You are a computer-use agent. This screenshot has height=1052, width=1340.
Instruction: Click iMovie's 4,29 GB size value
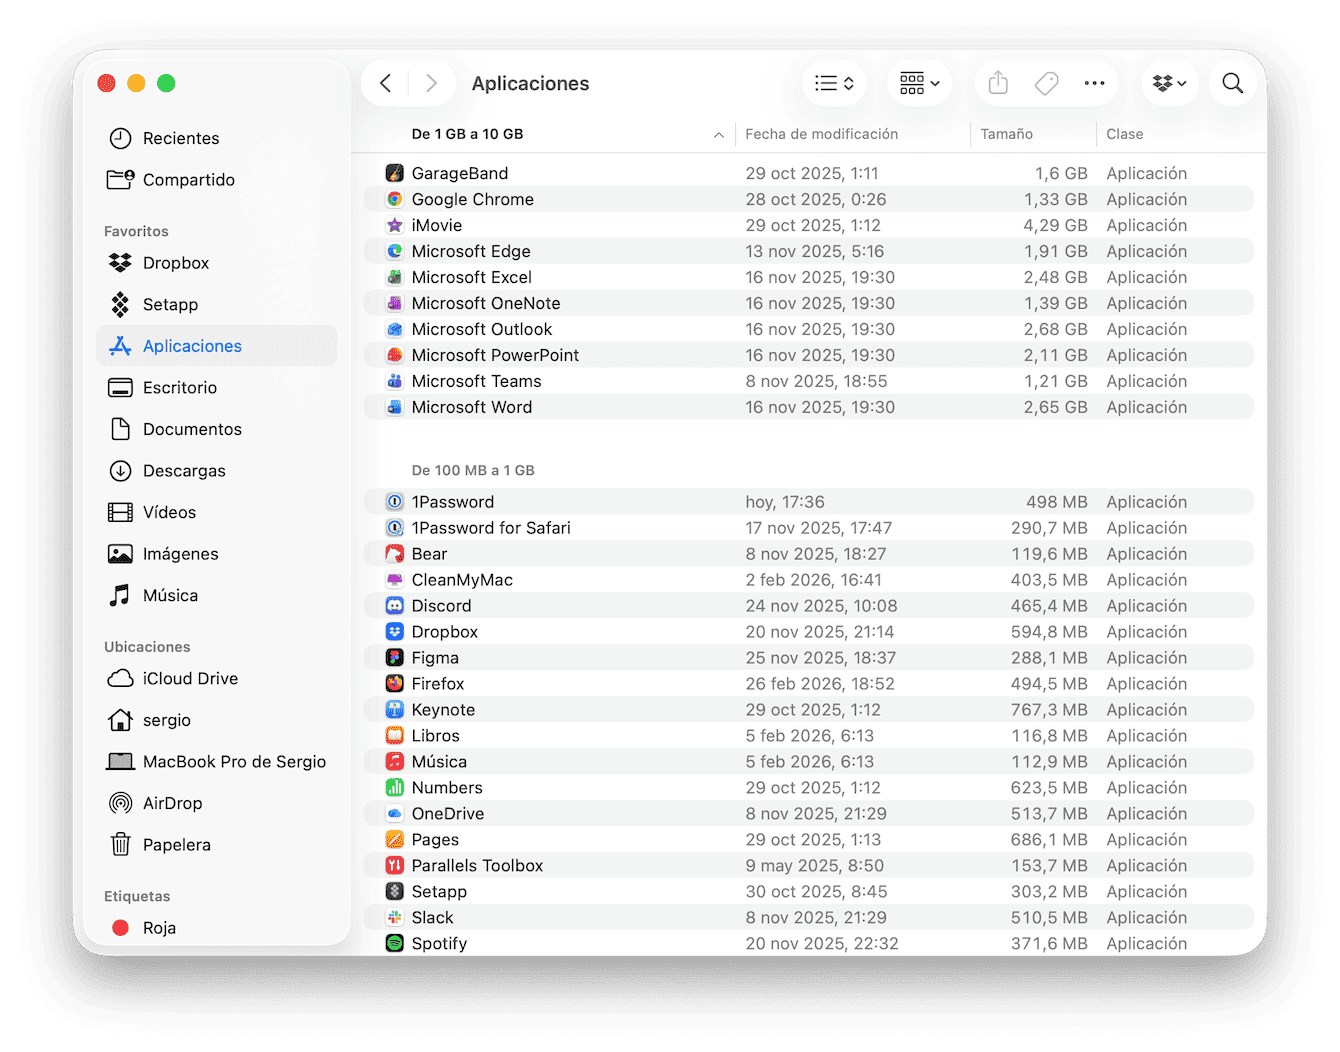click(1056, 225)
